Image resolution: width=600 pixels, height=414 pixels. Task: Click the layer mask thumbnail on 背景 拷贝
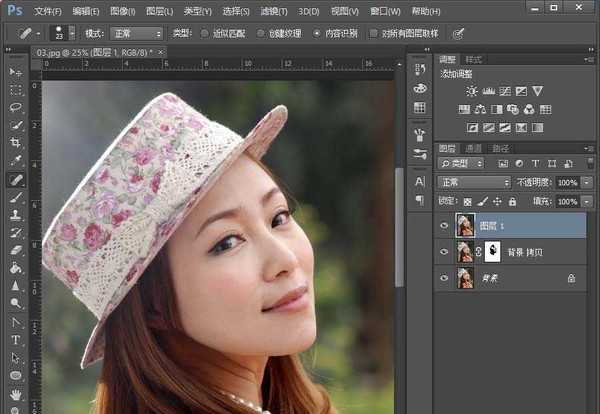(492, 253)
